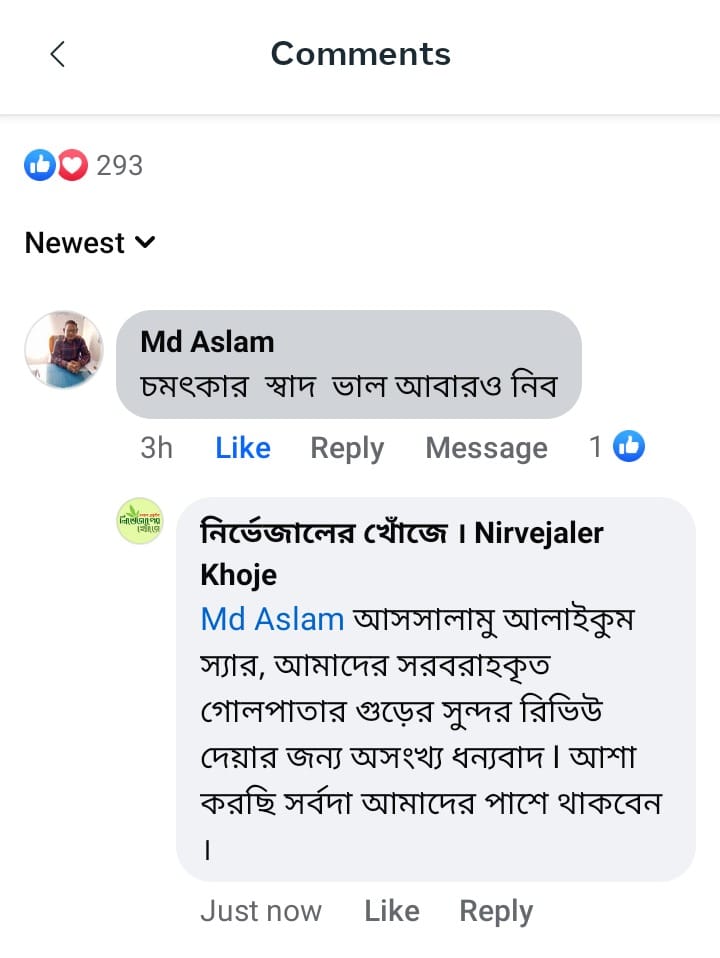Click the blue thumbs-up reaction icon beside 293

[x=39, y=165]
